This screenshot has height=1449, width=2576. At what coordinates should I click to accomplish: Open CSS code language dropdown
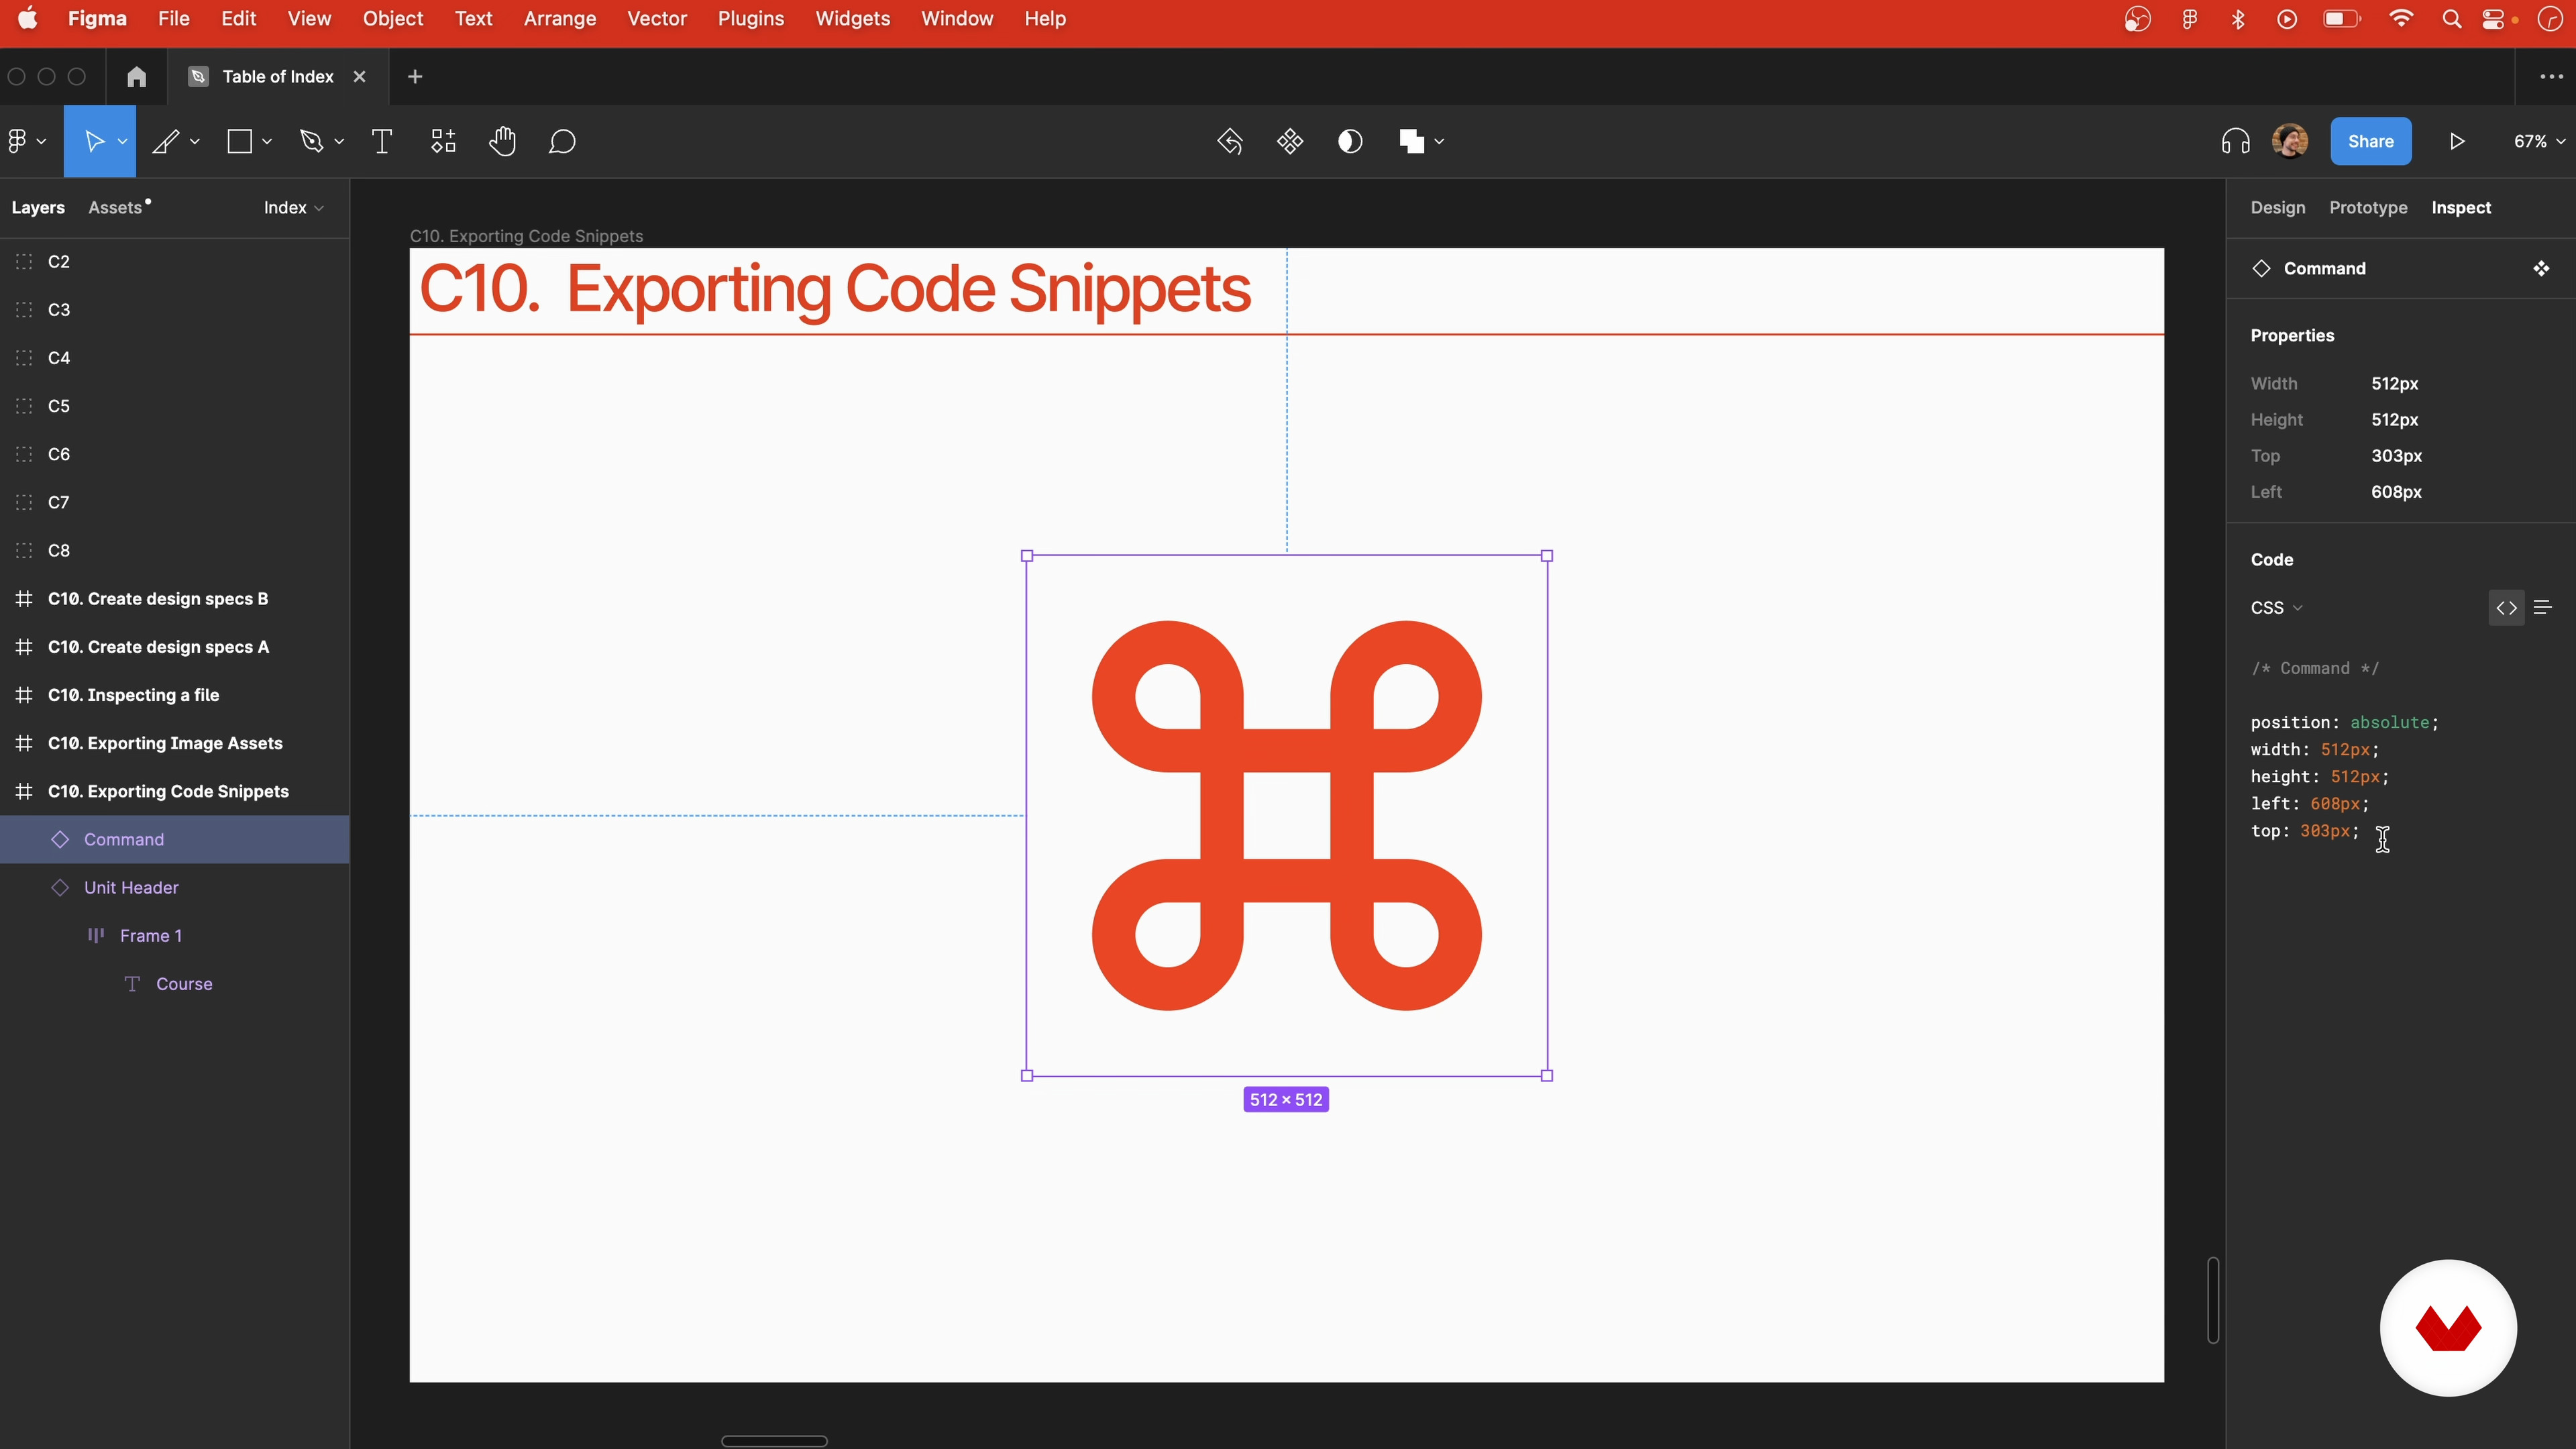2277,608
